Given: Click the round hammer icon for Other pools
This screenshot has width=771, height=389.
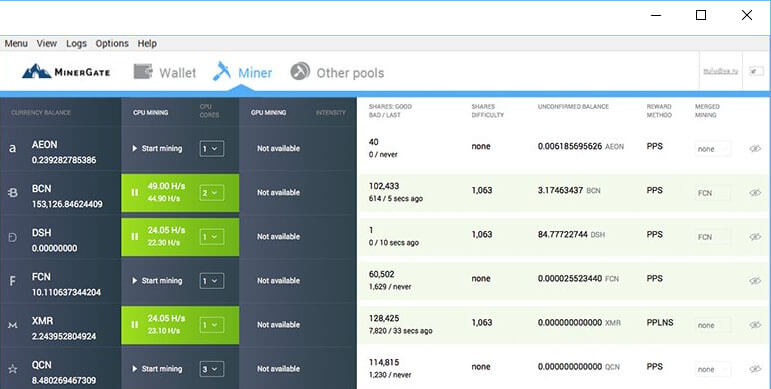Looking at the screenshot, I should tap(300, 71).
